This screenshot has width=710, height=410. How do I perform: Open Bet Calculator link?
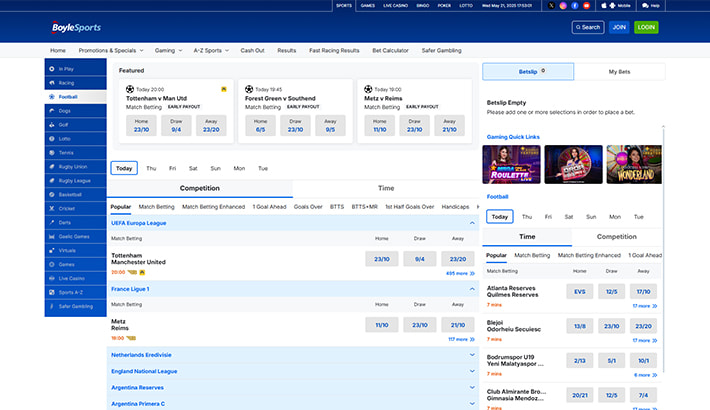[390, 50]
